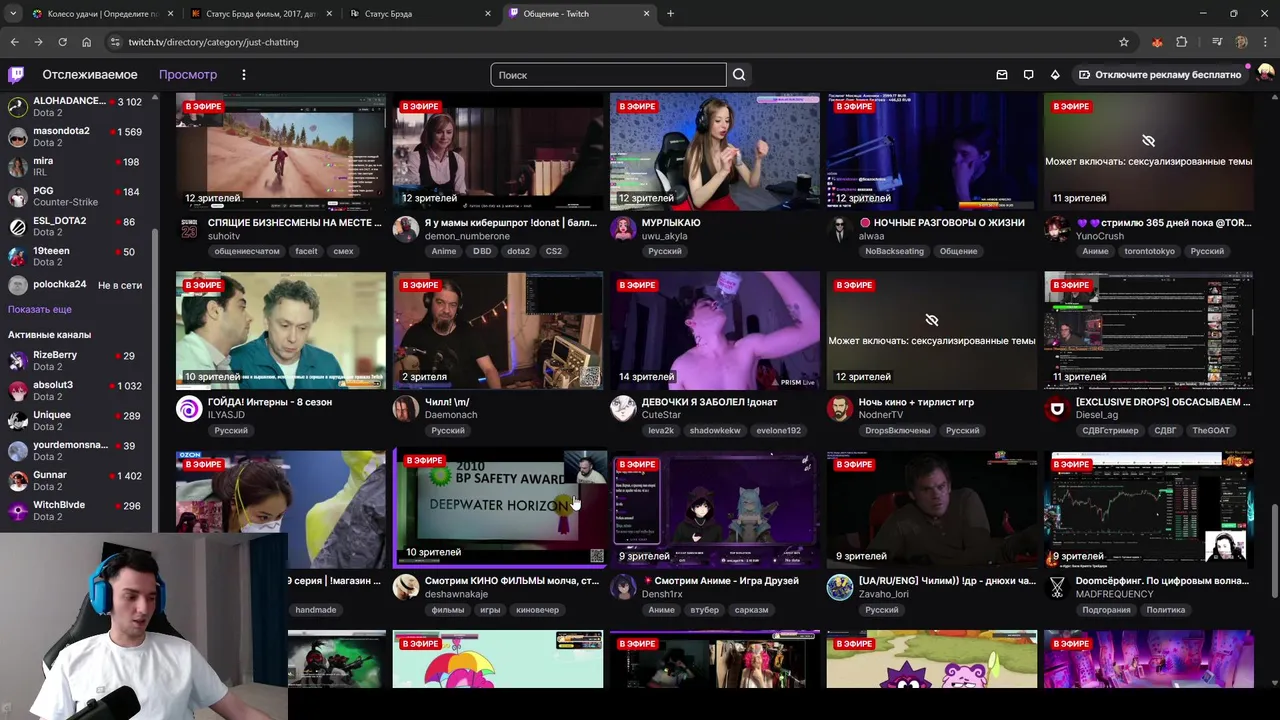Click the search magnifier button
Screen dimensions: 1280x720
739,75
